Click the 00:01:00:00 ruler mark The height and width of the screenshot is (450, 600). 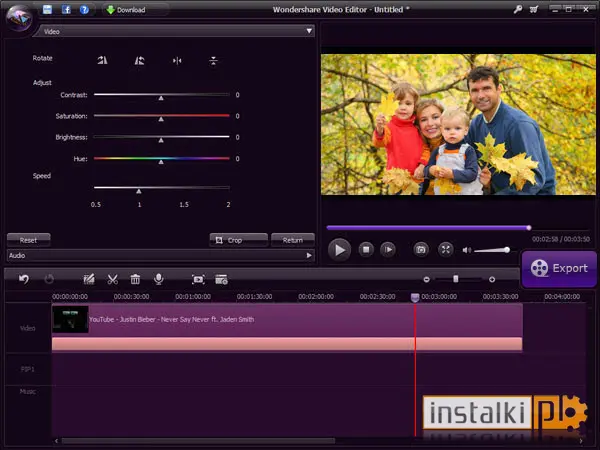[x=193, y=297]
